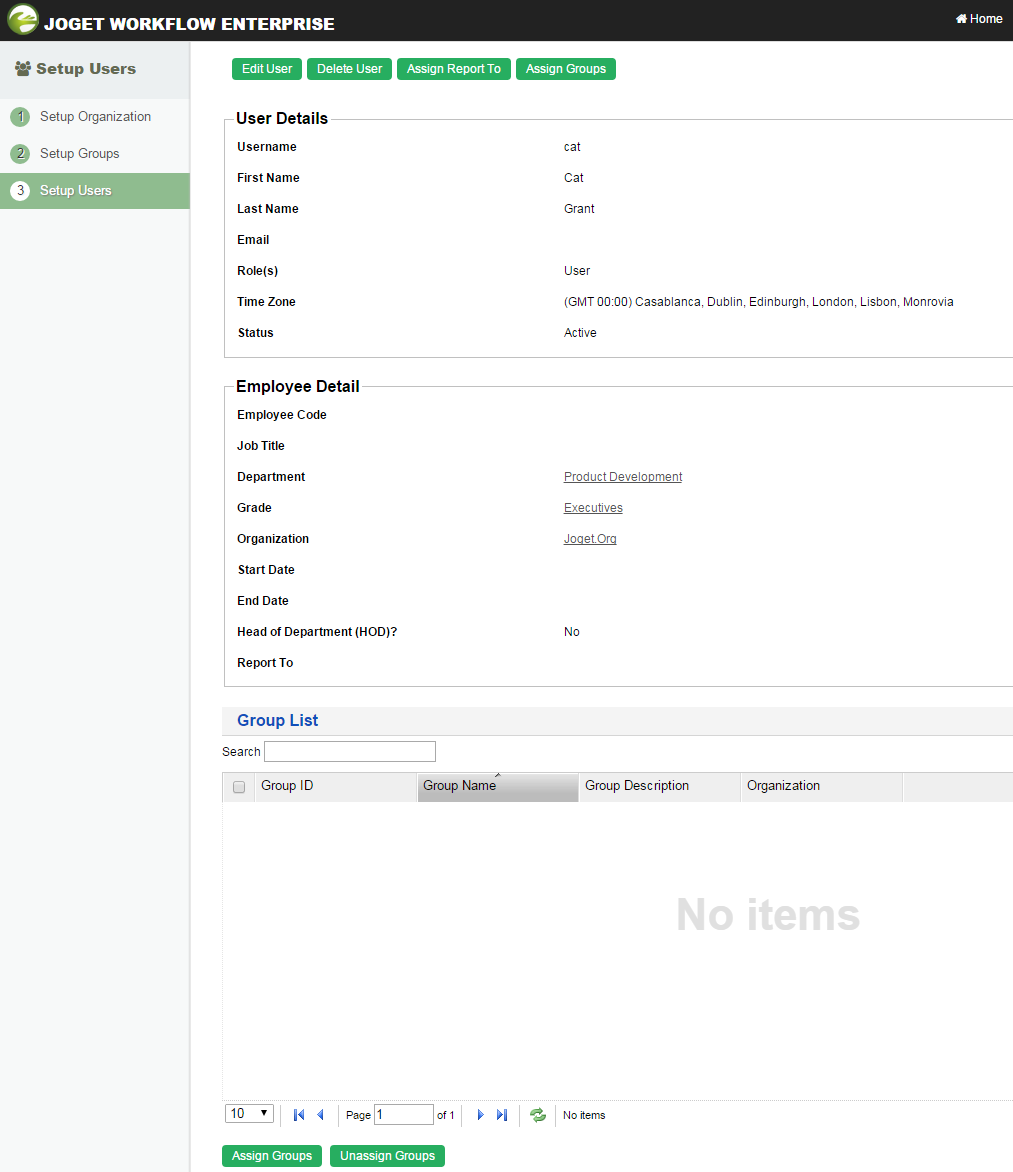Go to previous page arrow
Viewport: 1013px width, 1172px height.
coord(320,1115)
